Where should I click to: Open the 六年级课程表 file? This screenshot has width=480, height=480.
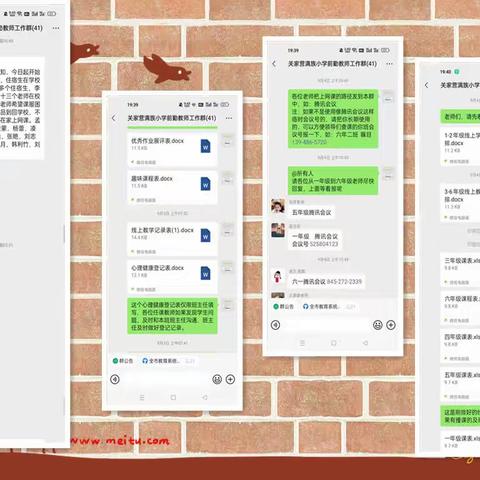coord(460,308)
